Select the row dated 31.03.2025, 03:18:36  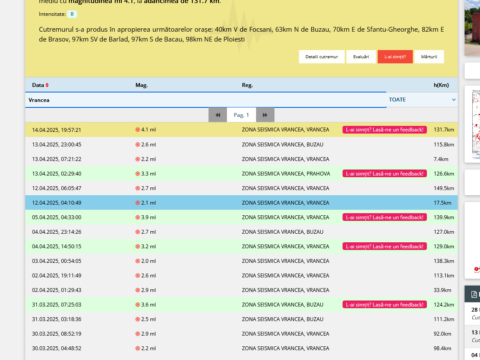pyautogui.click(x=241, y=319)
